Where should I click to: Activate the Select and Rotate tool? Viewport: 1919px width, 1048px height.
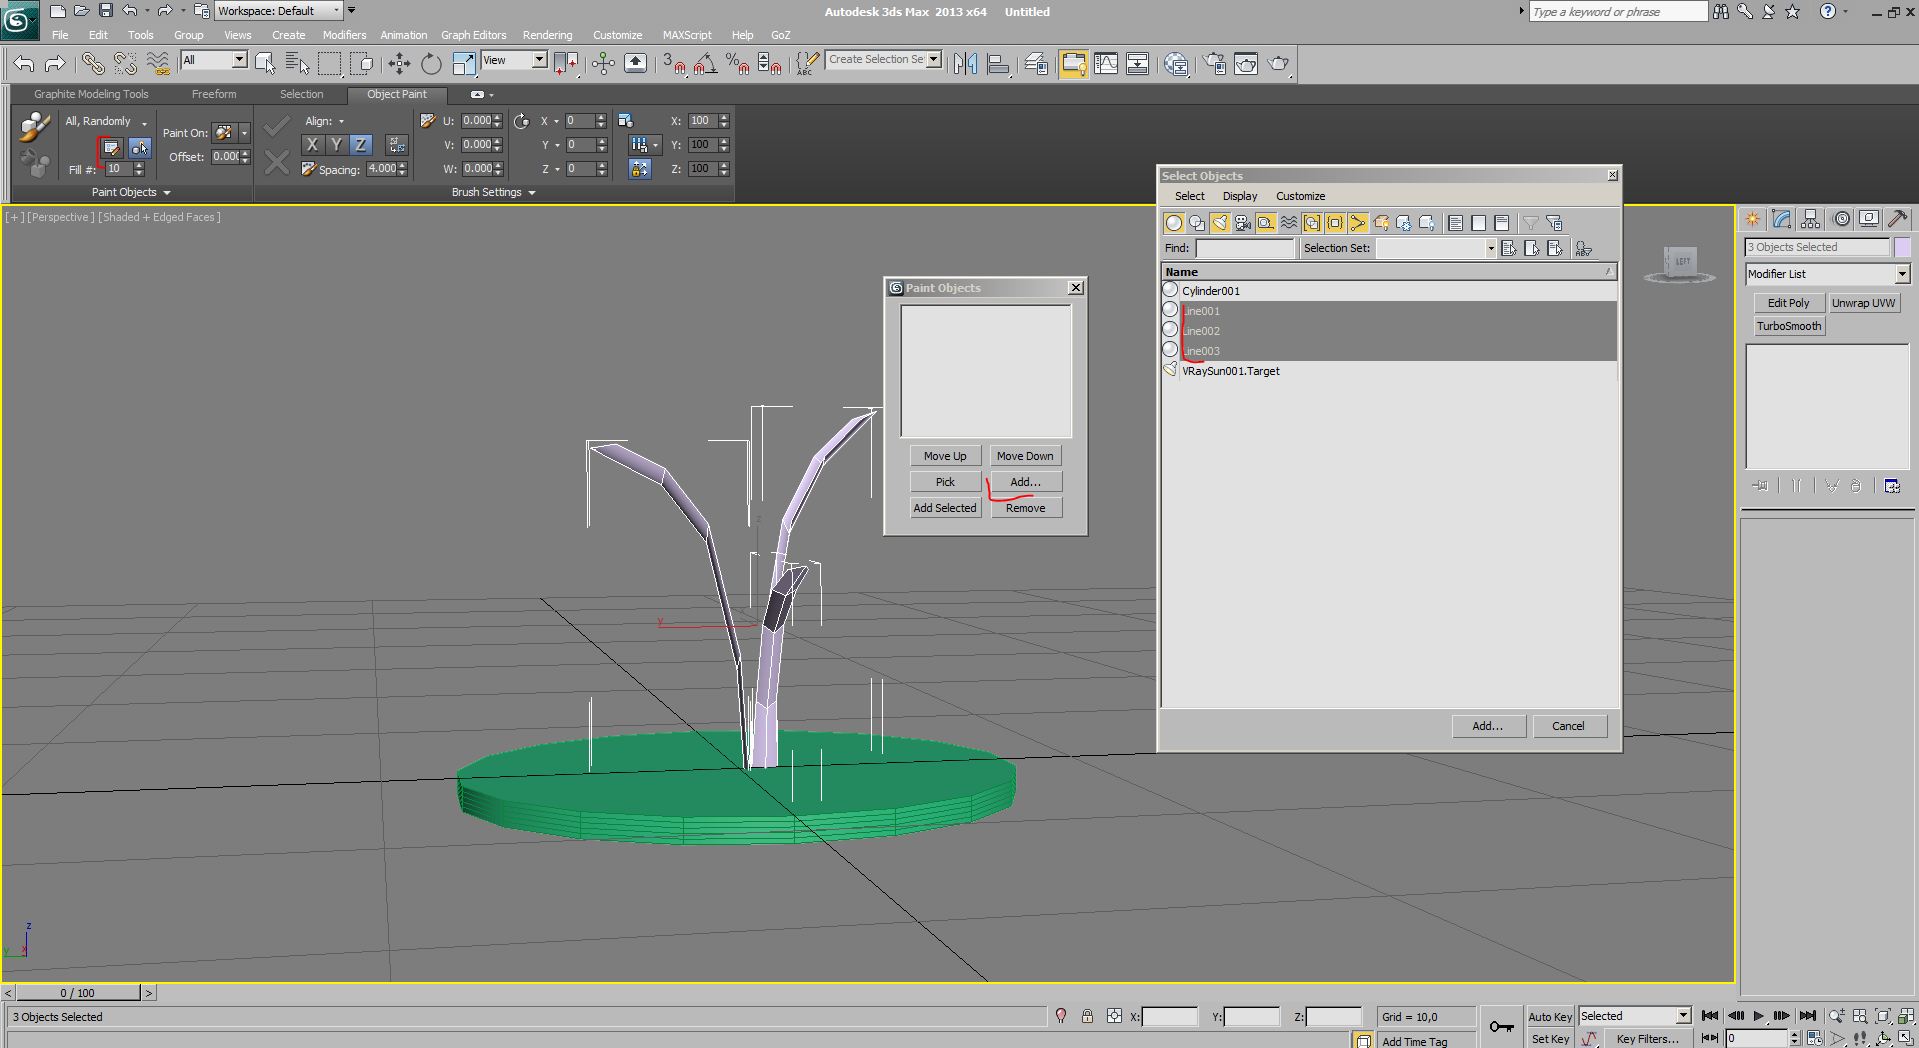[x=431, y=64]
